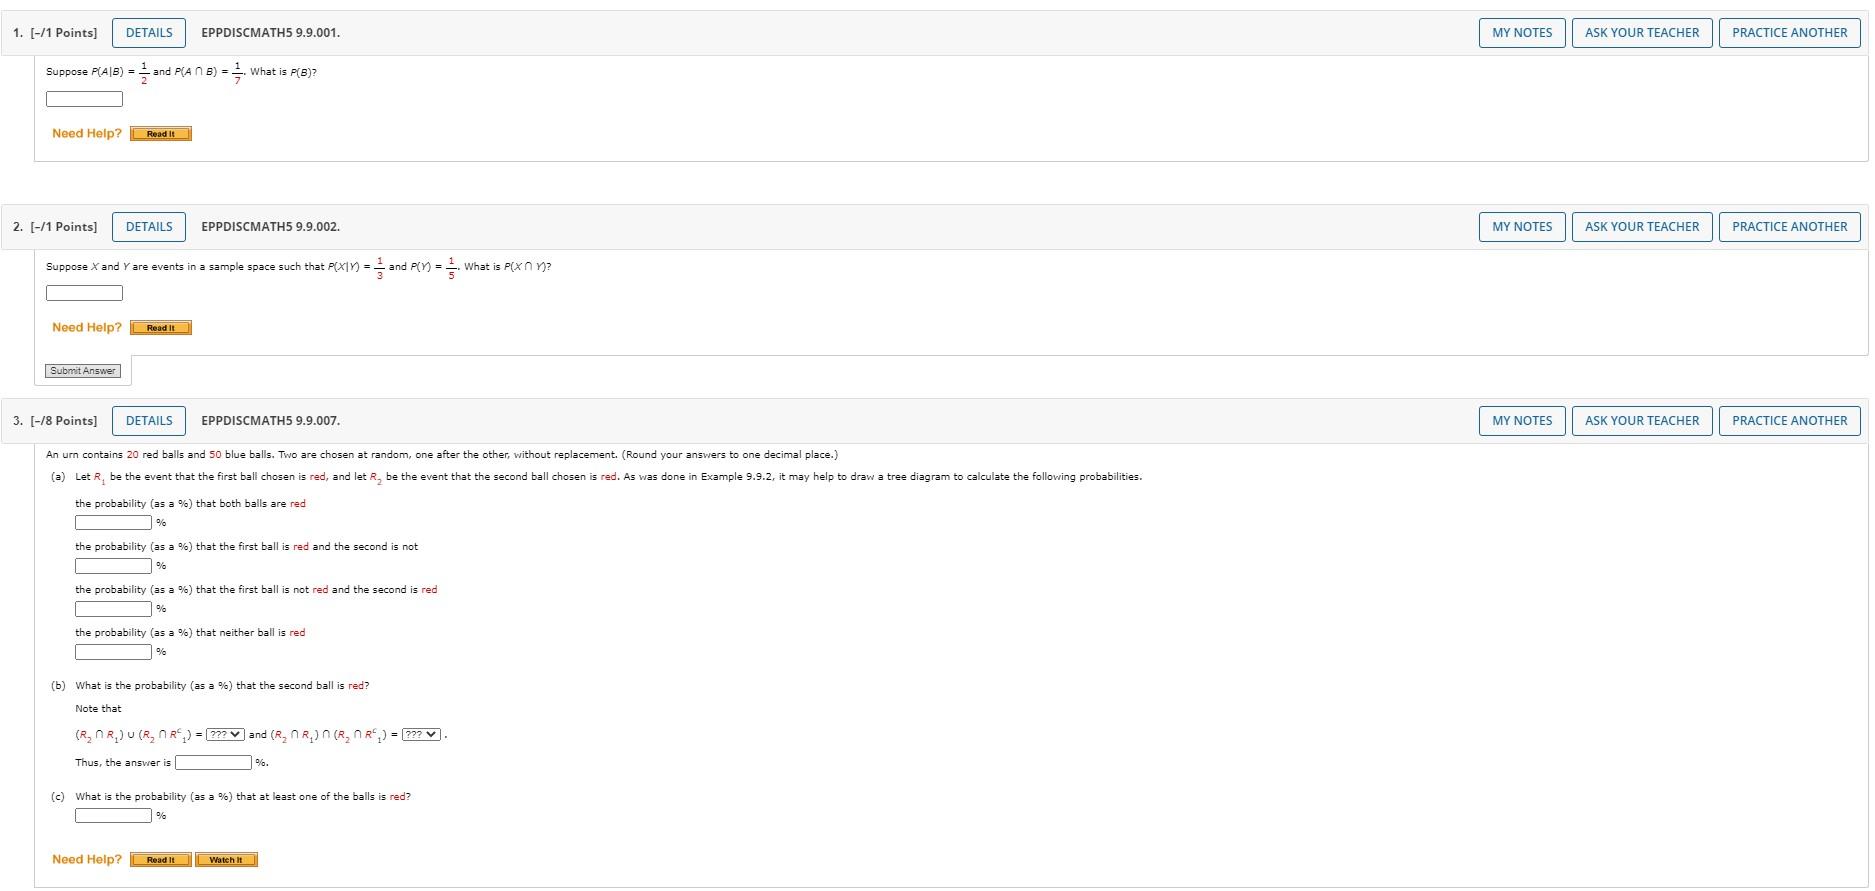Click the '3. [-/8 Points]' label

coord(55,421)
